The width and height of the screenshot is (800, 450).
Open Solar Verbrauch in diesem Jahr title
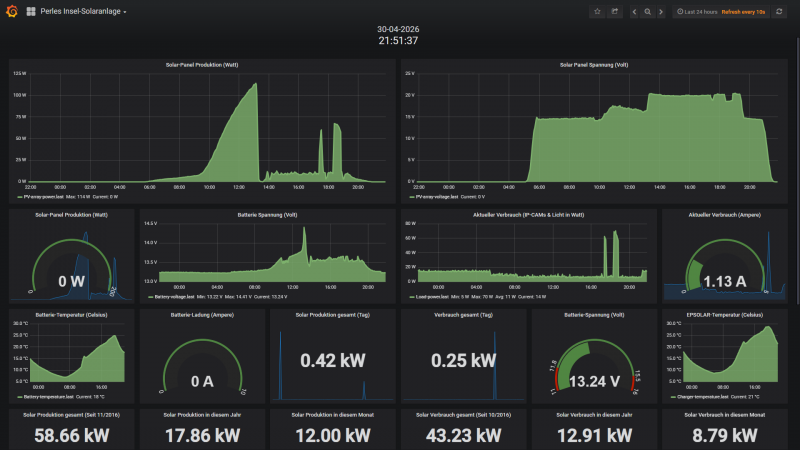pyautogui.click(x=594, y=415)
